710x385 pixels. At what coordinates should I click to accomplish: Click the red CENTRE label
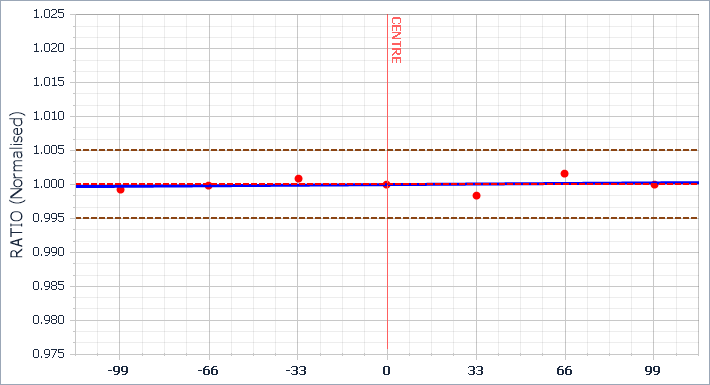[396, 40]
